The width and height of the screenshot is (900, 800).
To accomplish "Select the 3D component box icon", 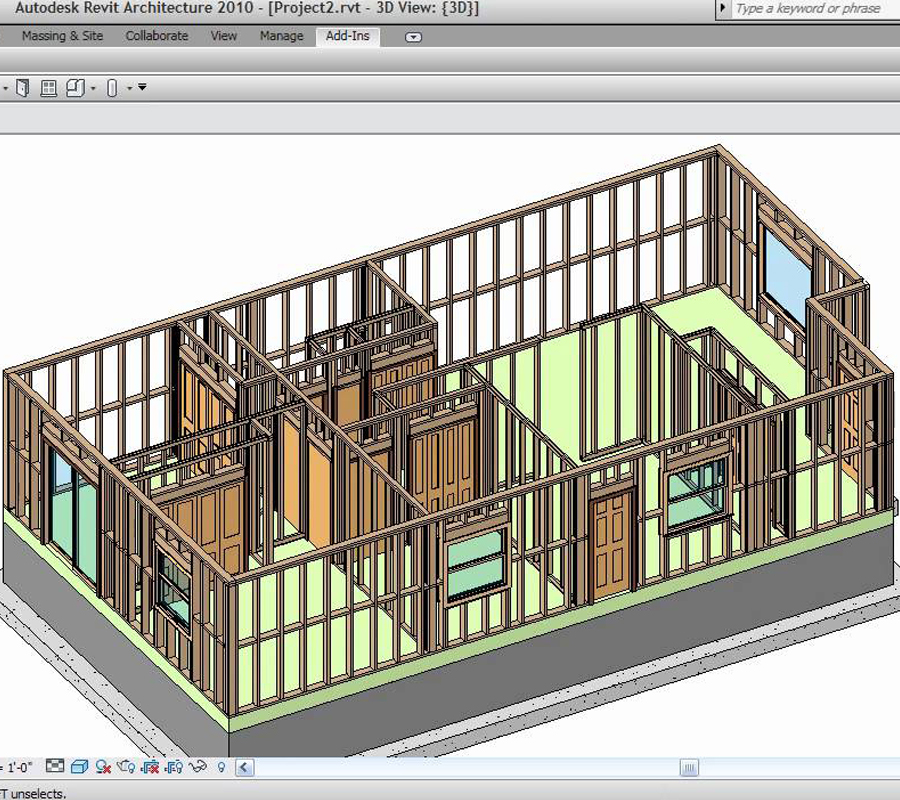I will tap(75, 88).
